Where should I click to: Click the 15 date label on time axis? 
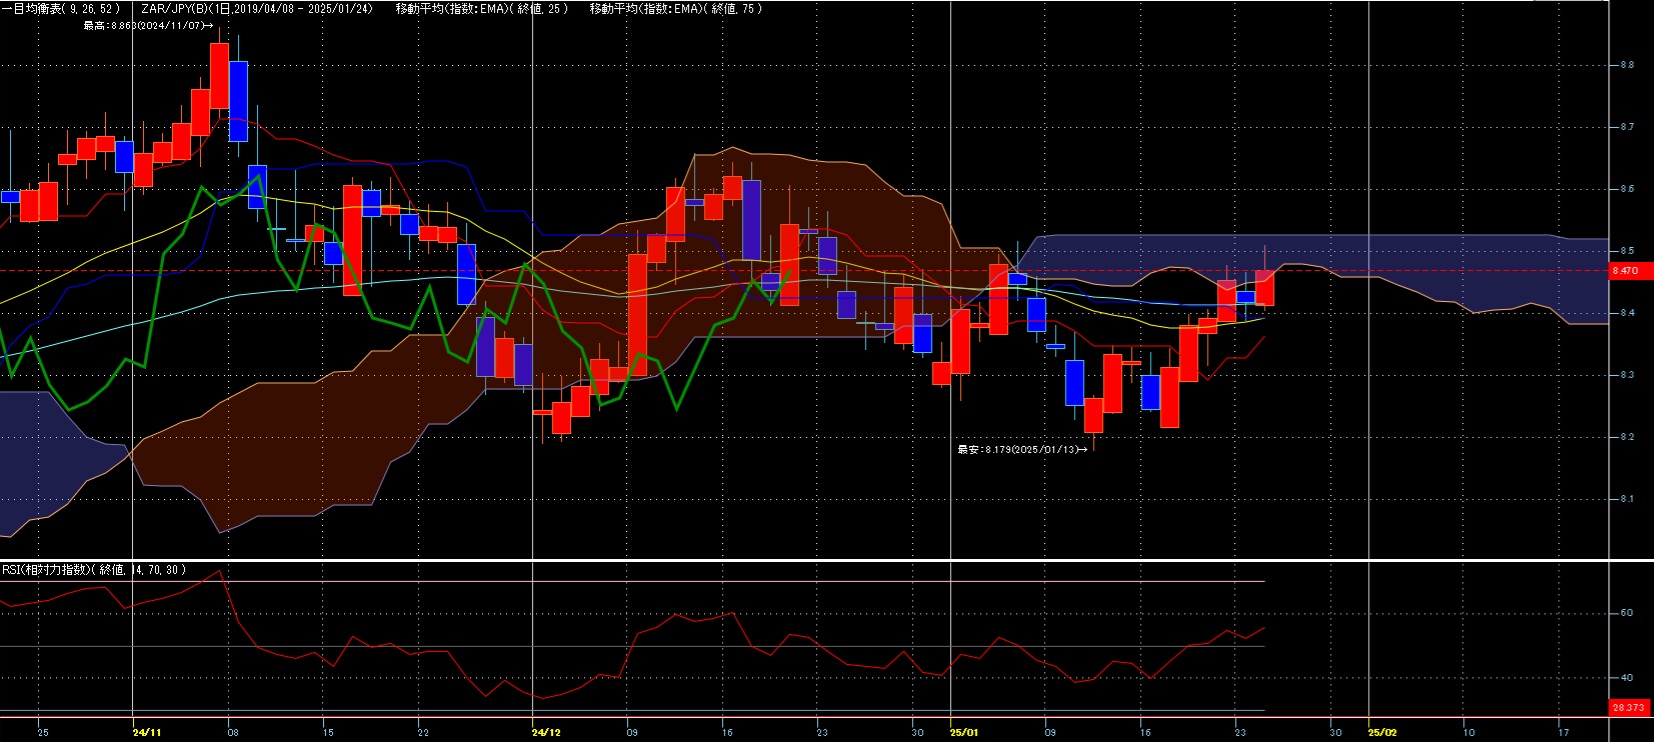point(328,733)
